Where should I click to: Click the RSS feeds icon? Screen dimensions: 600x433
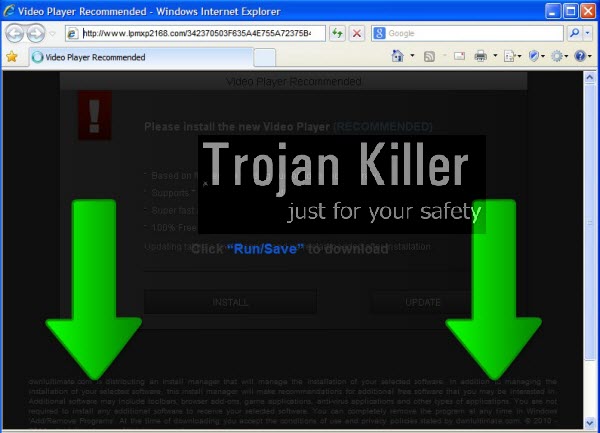[x=429, y=57]
